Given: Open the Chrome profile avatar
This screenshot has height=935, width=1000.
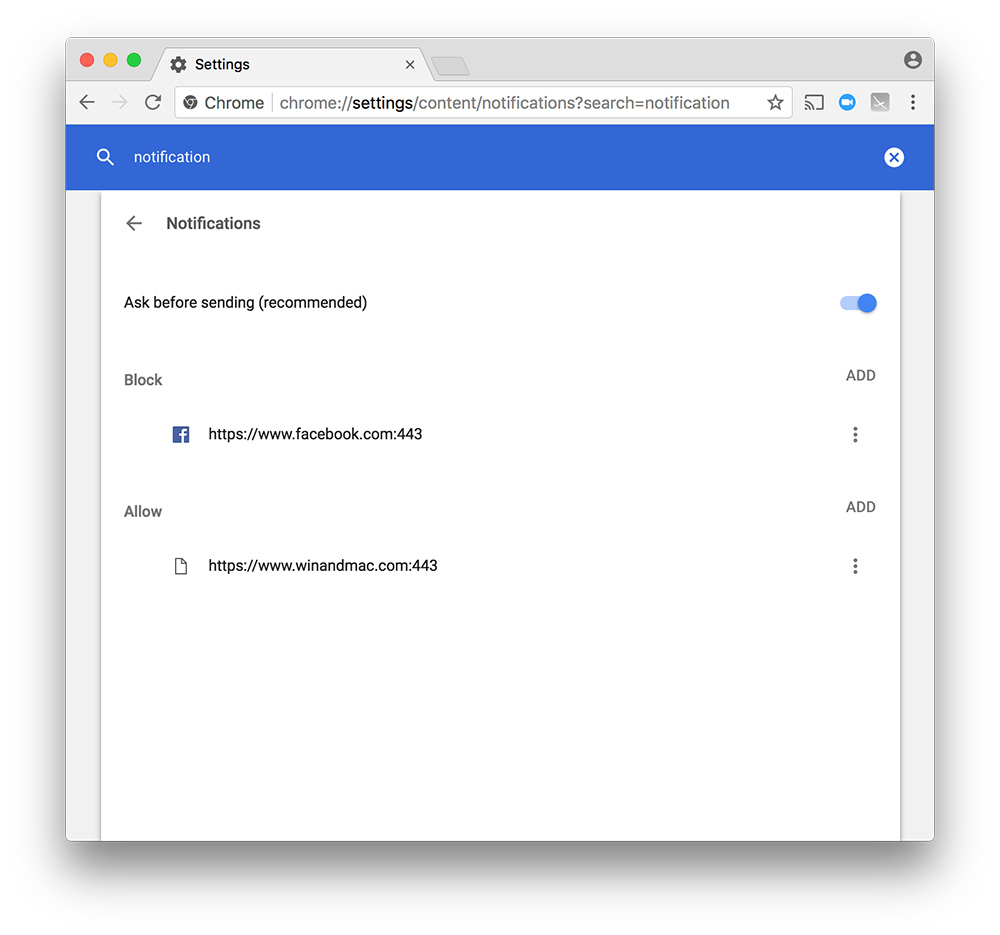Looking at the screenshot, I should [x=912, y=60].
